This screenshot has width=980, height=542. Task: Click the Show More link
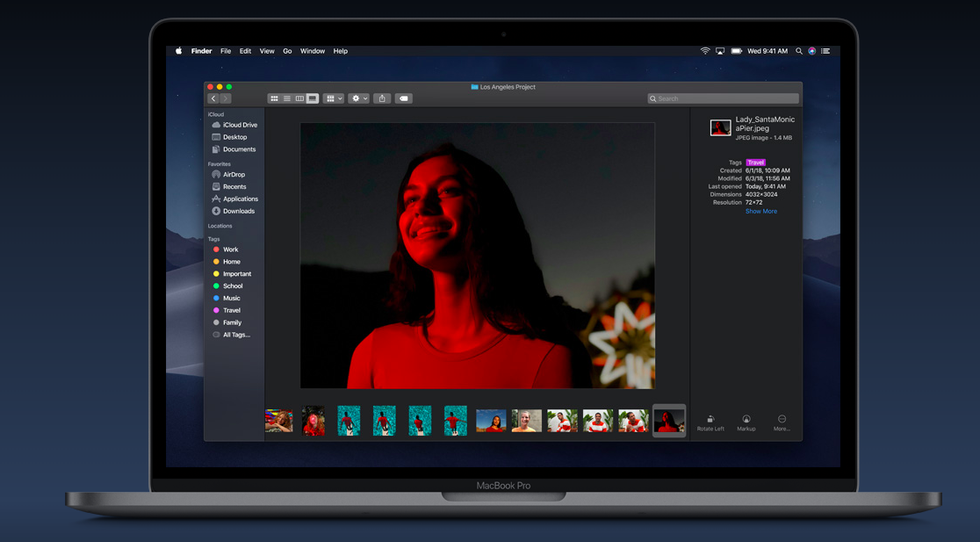760,211
